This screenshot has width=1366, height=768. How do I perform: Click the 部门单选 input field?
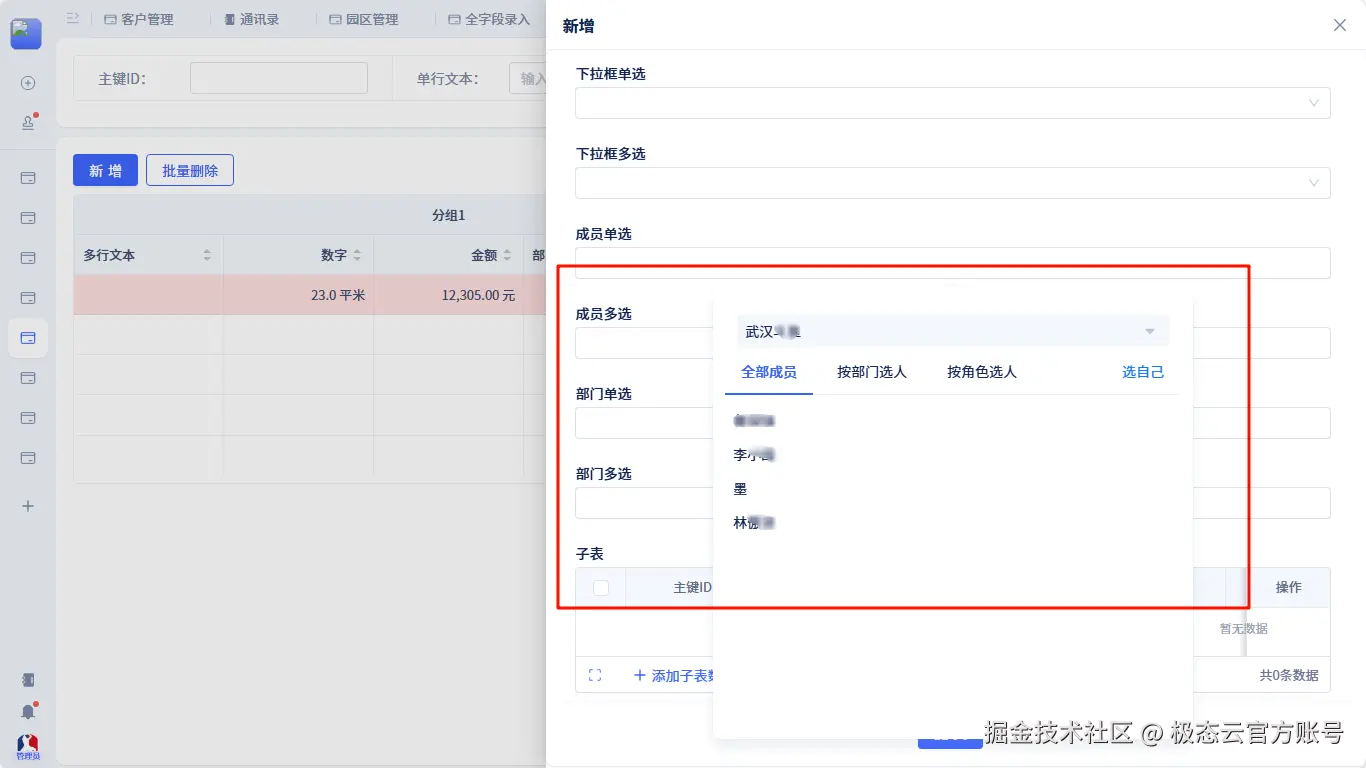coord(644,423)
